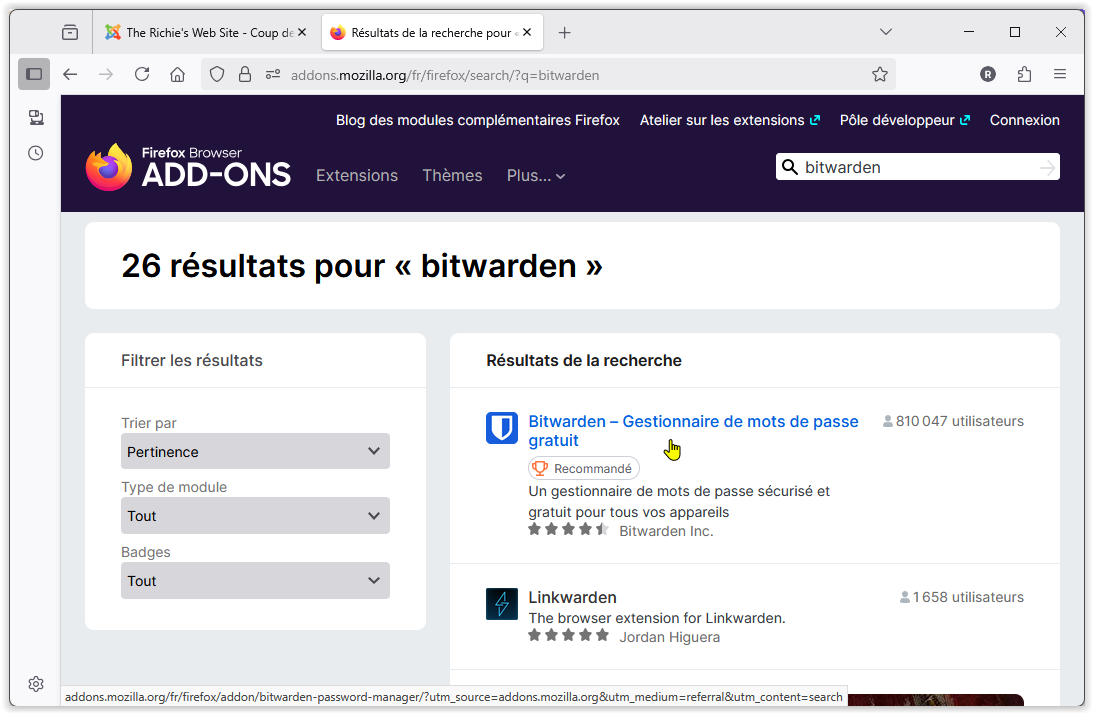Click the Filtrer les résultats heading

click(x=192, y=360)
